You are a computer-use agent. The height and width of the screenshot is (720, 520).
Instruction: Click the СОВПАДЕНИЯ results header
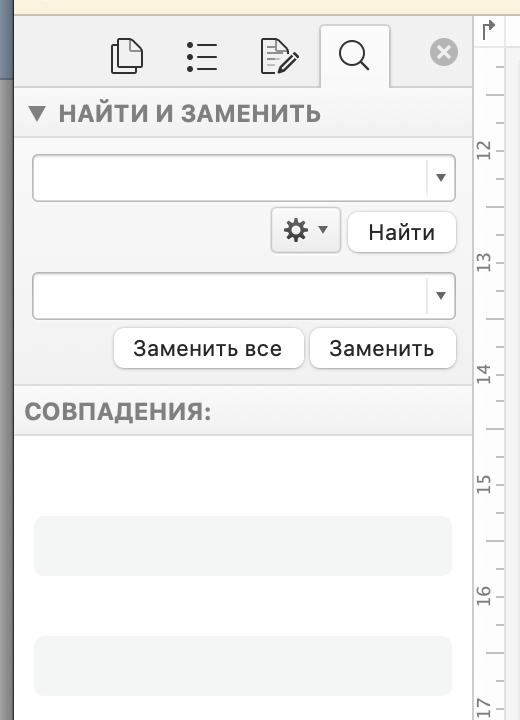point(118,411)
